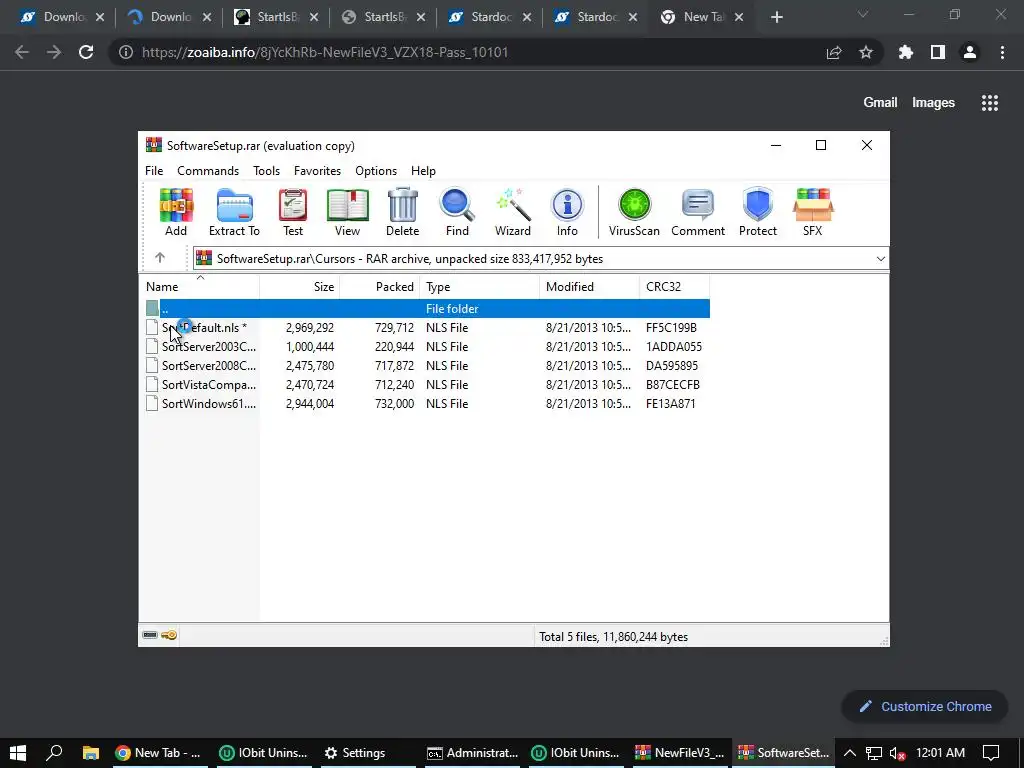This screenshot has width=1024, height=768.
Task: Sort by the Type column header
Action: click(480, 287)
